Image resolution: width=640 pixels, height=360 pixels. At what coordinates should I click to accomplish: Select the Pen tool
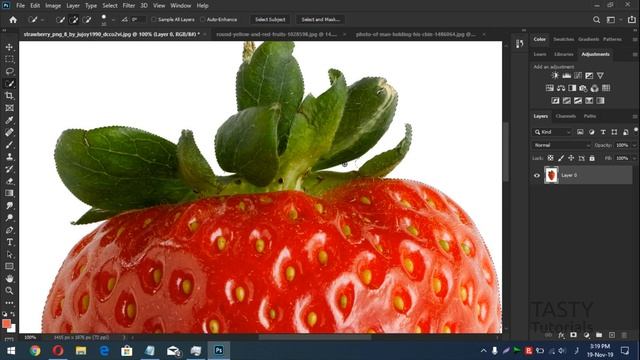coord(9,230)
